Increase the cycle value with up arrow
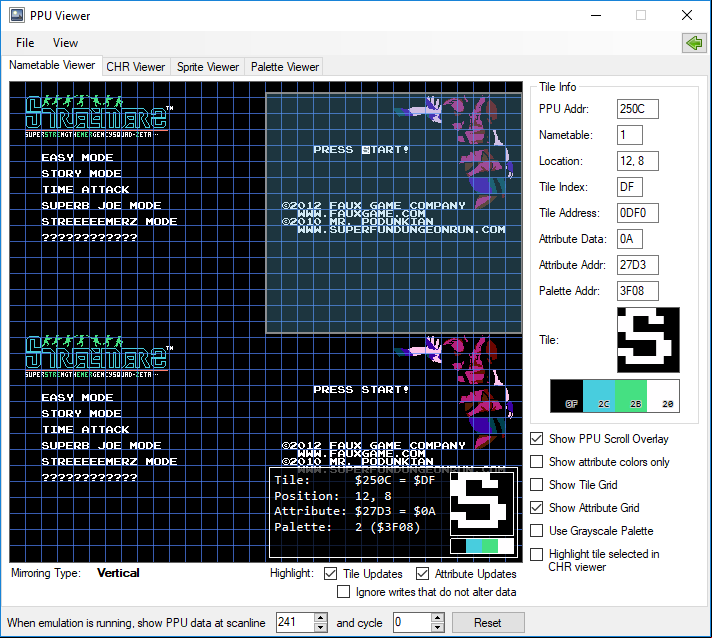This screenshot has height=638, width=712. [438, 618]
